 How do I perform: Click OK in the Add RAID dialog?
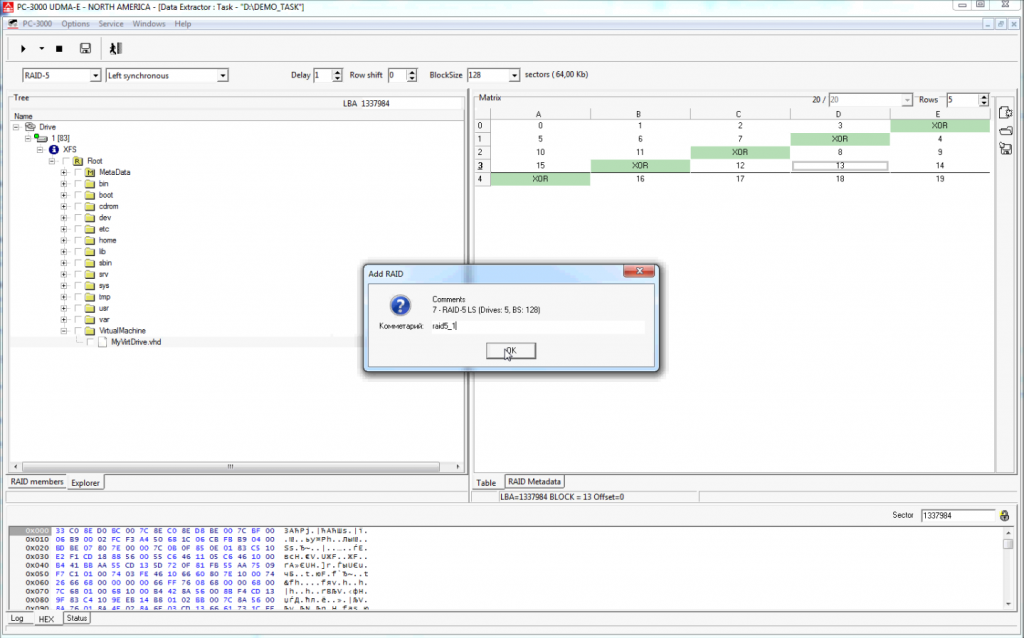pos(509,350)
